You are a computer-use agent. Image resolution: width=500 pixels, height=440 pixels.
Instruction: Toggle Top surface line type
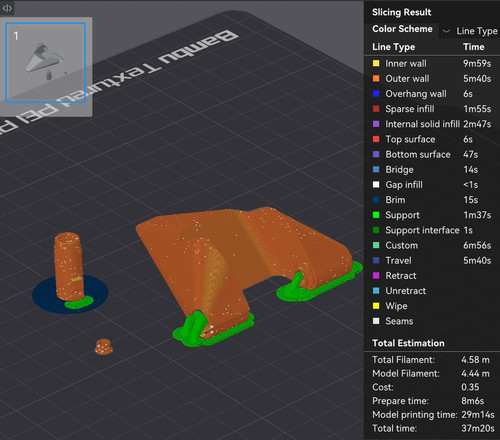click(432, 139)
